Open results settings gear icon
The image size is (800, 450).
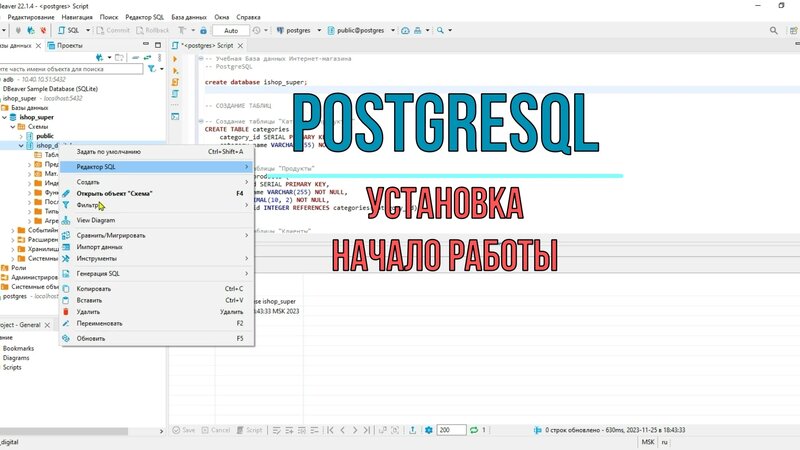pyautogui.click(x=429, y=430)
